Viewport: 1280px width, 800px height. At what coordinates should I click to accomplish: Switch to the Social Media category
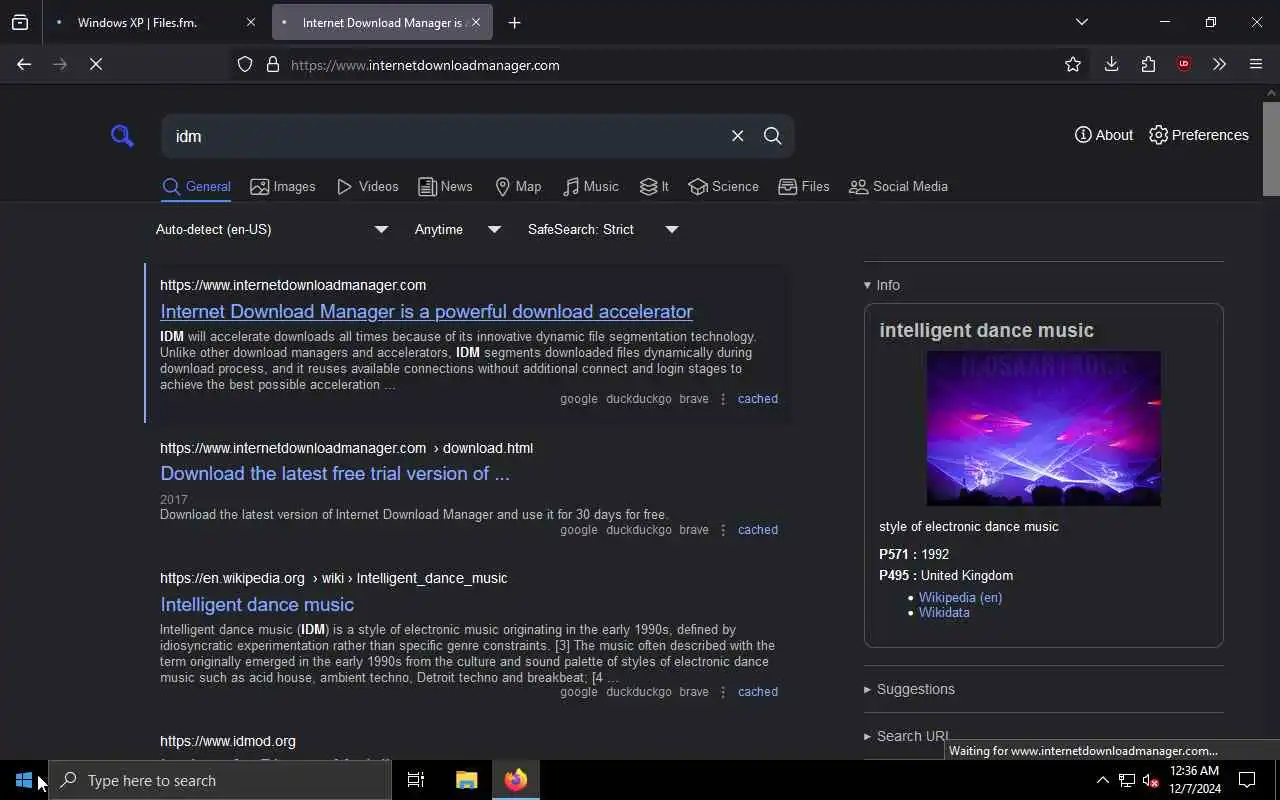tap(898, 187)
